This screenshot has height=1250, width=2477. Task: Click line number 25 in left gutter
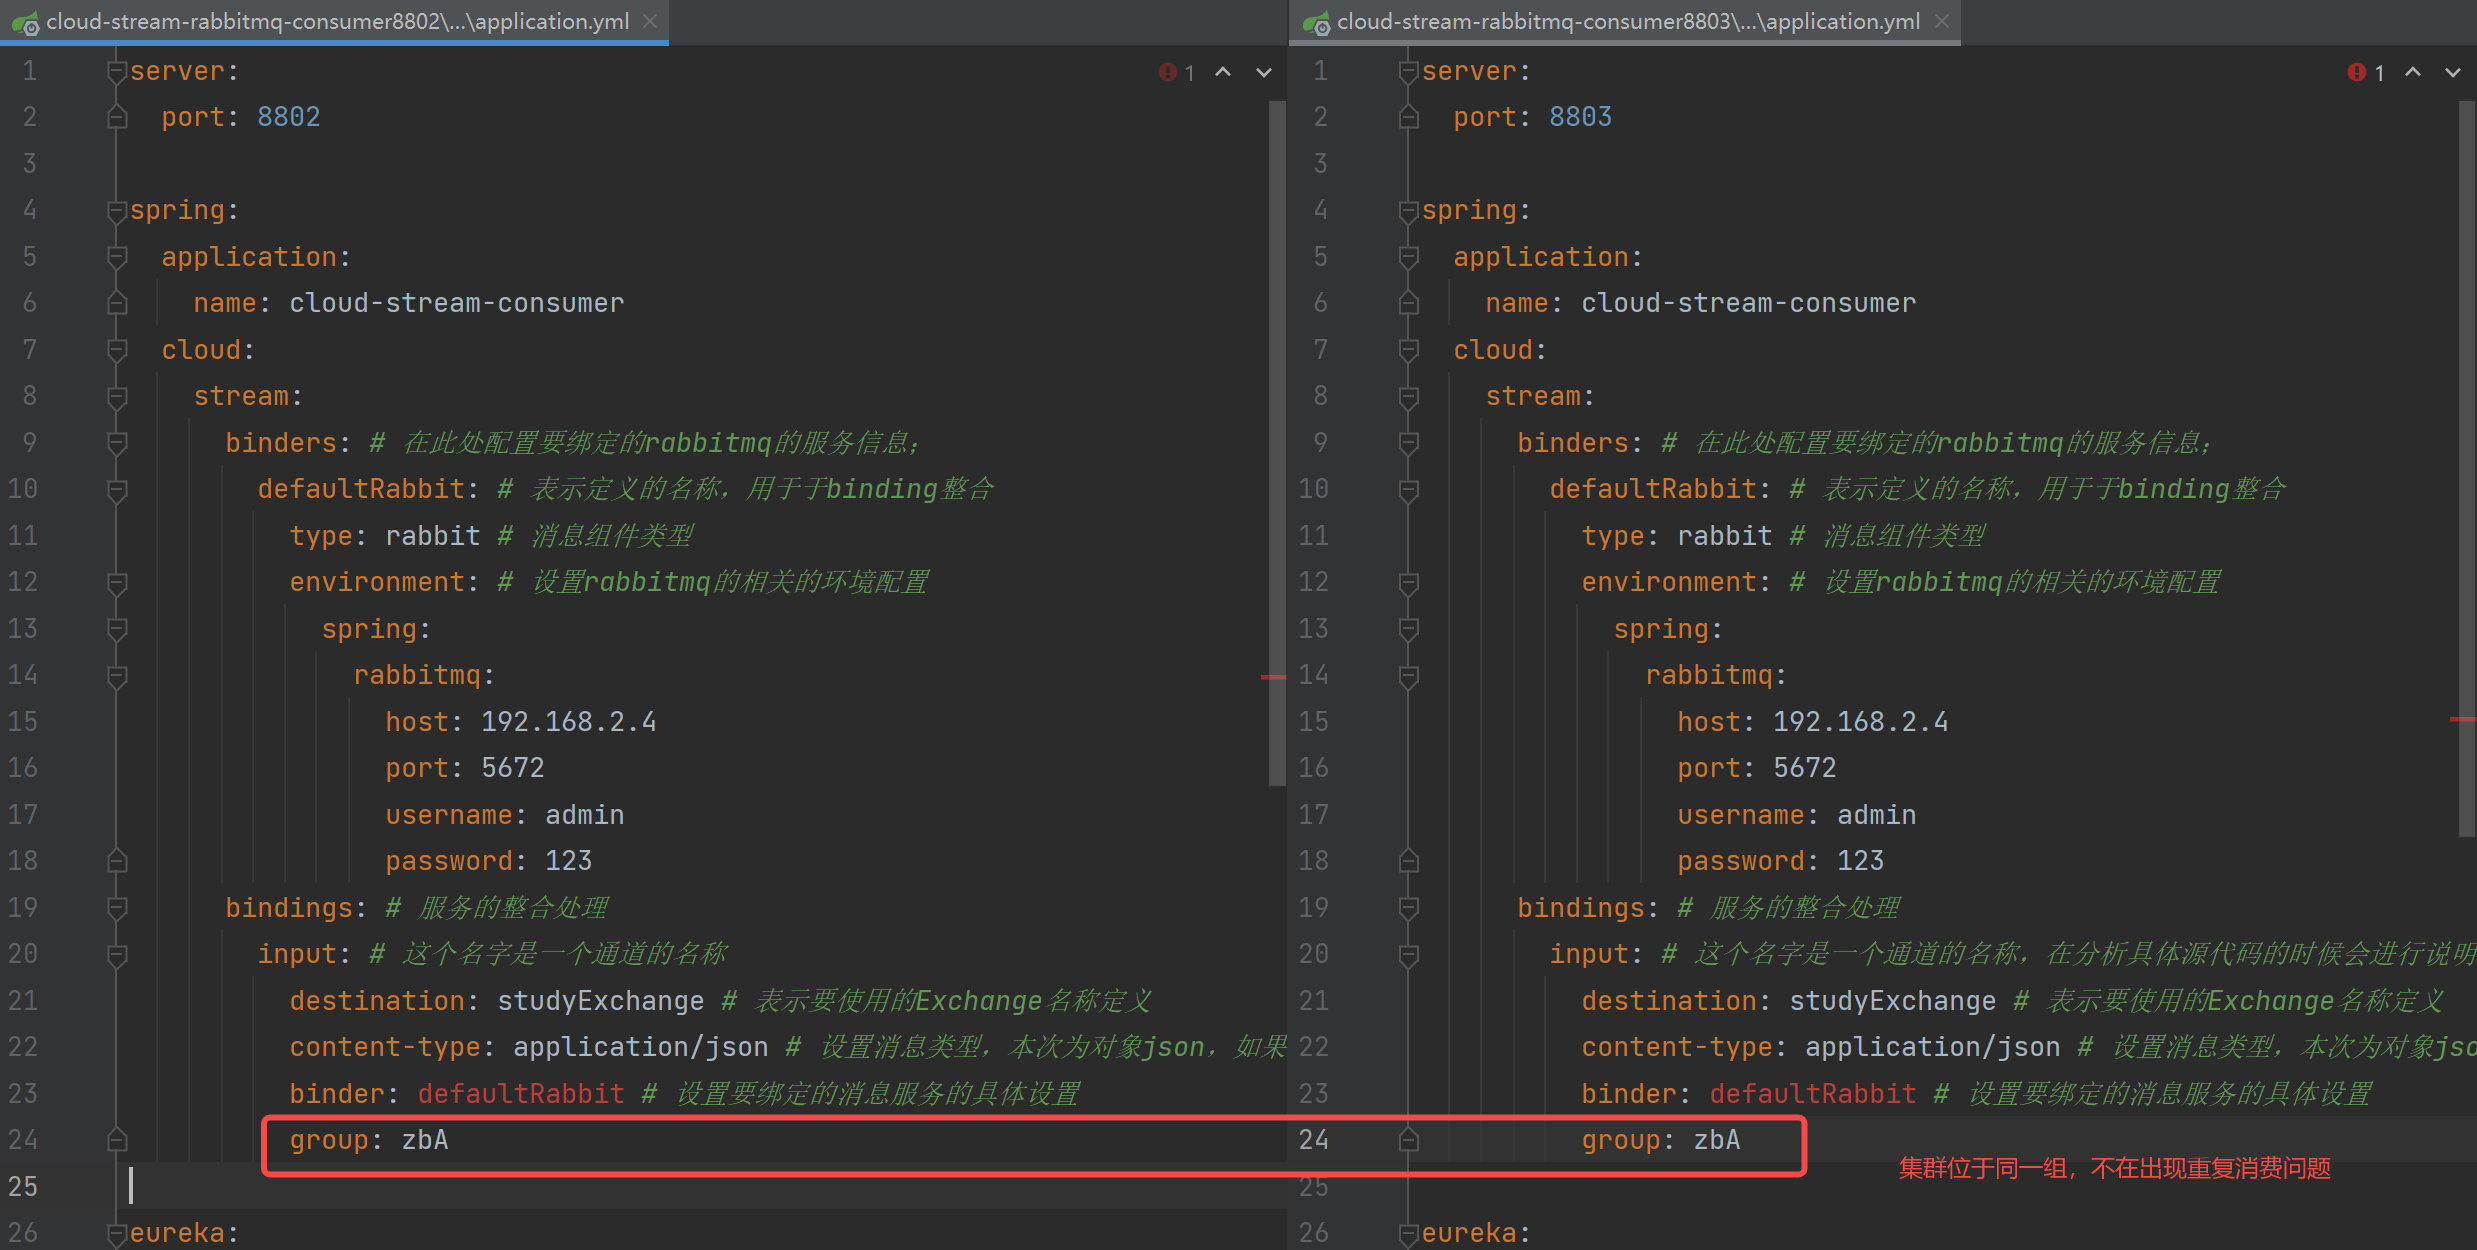[x=23, y=1187]
